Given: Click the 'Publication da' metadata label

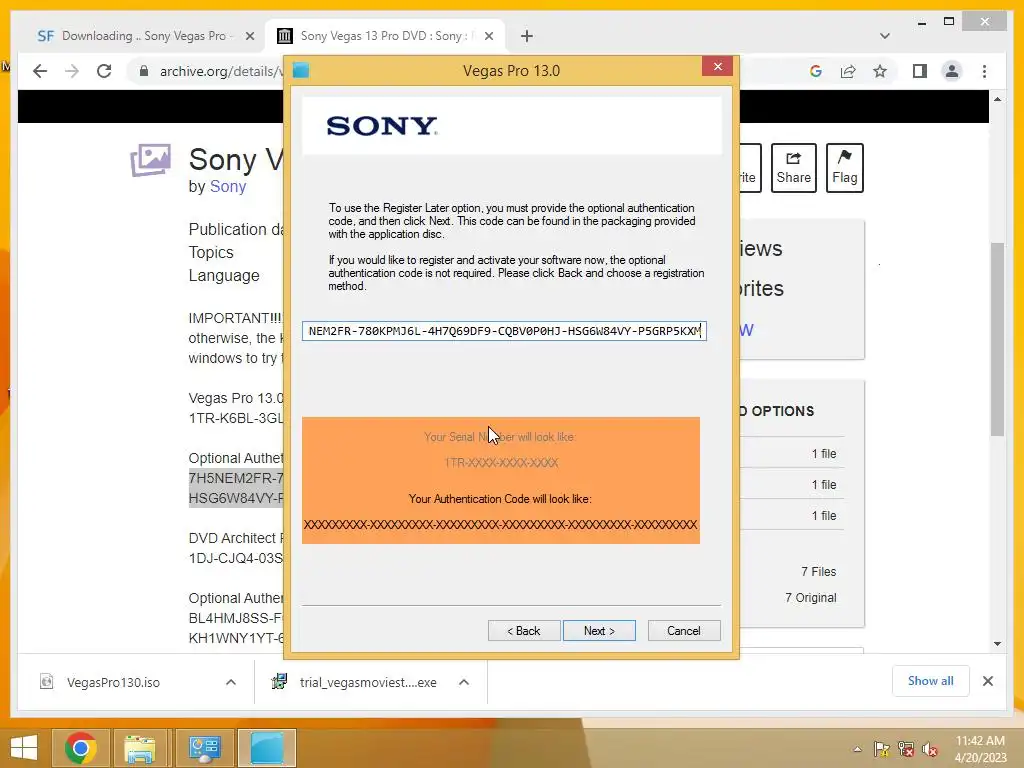Looking at the screenshot, I should click(x=236, y=229).
